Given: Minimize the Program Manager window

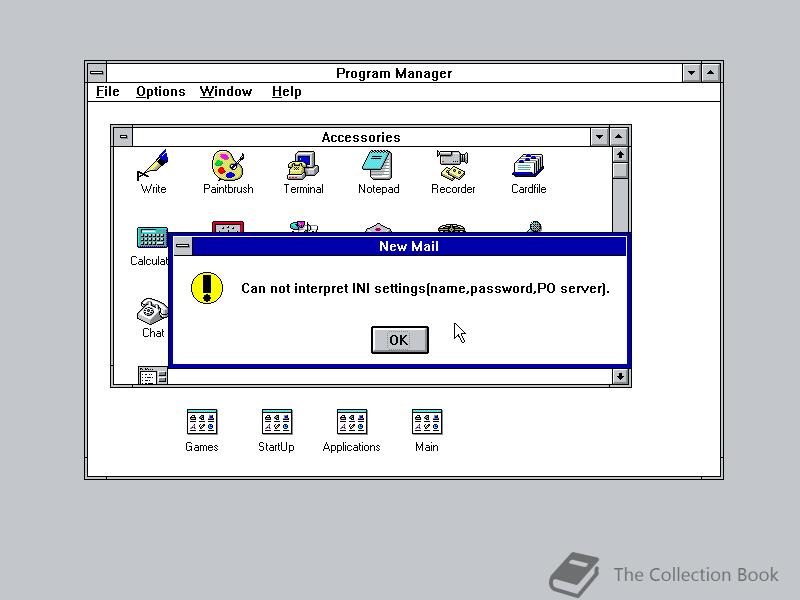Looking at the screenshot, I should [x=691, y=73].
